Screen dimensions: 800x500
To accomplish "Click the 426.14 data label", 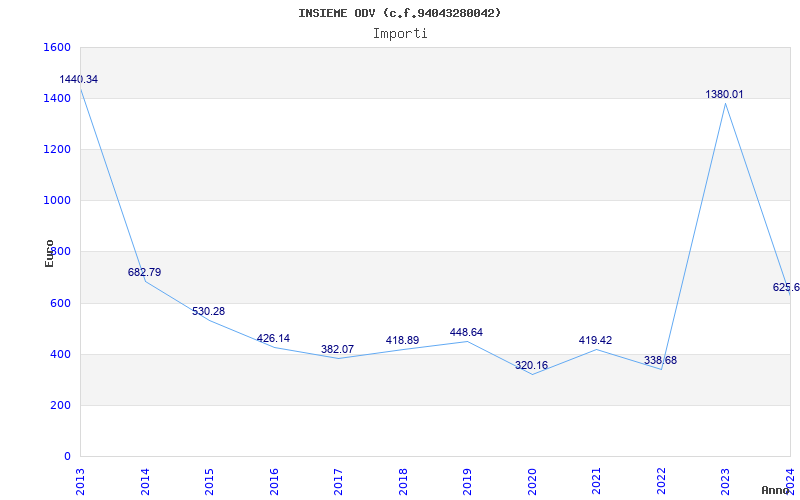I will pos(273,338).
